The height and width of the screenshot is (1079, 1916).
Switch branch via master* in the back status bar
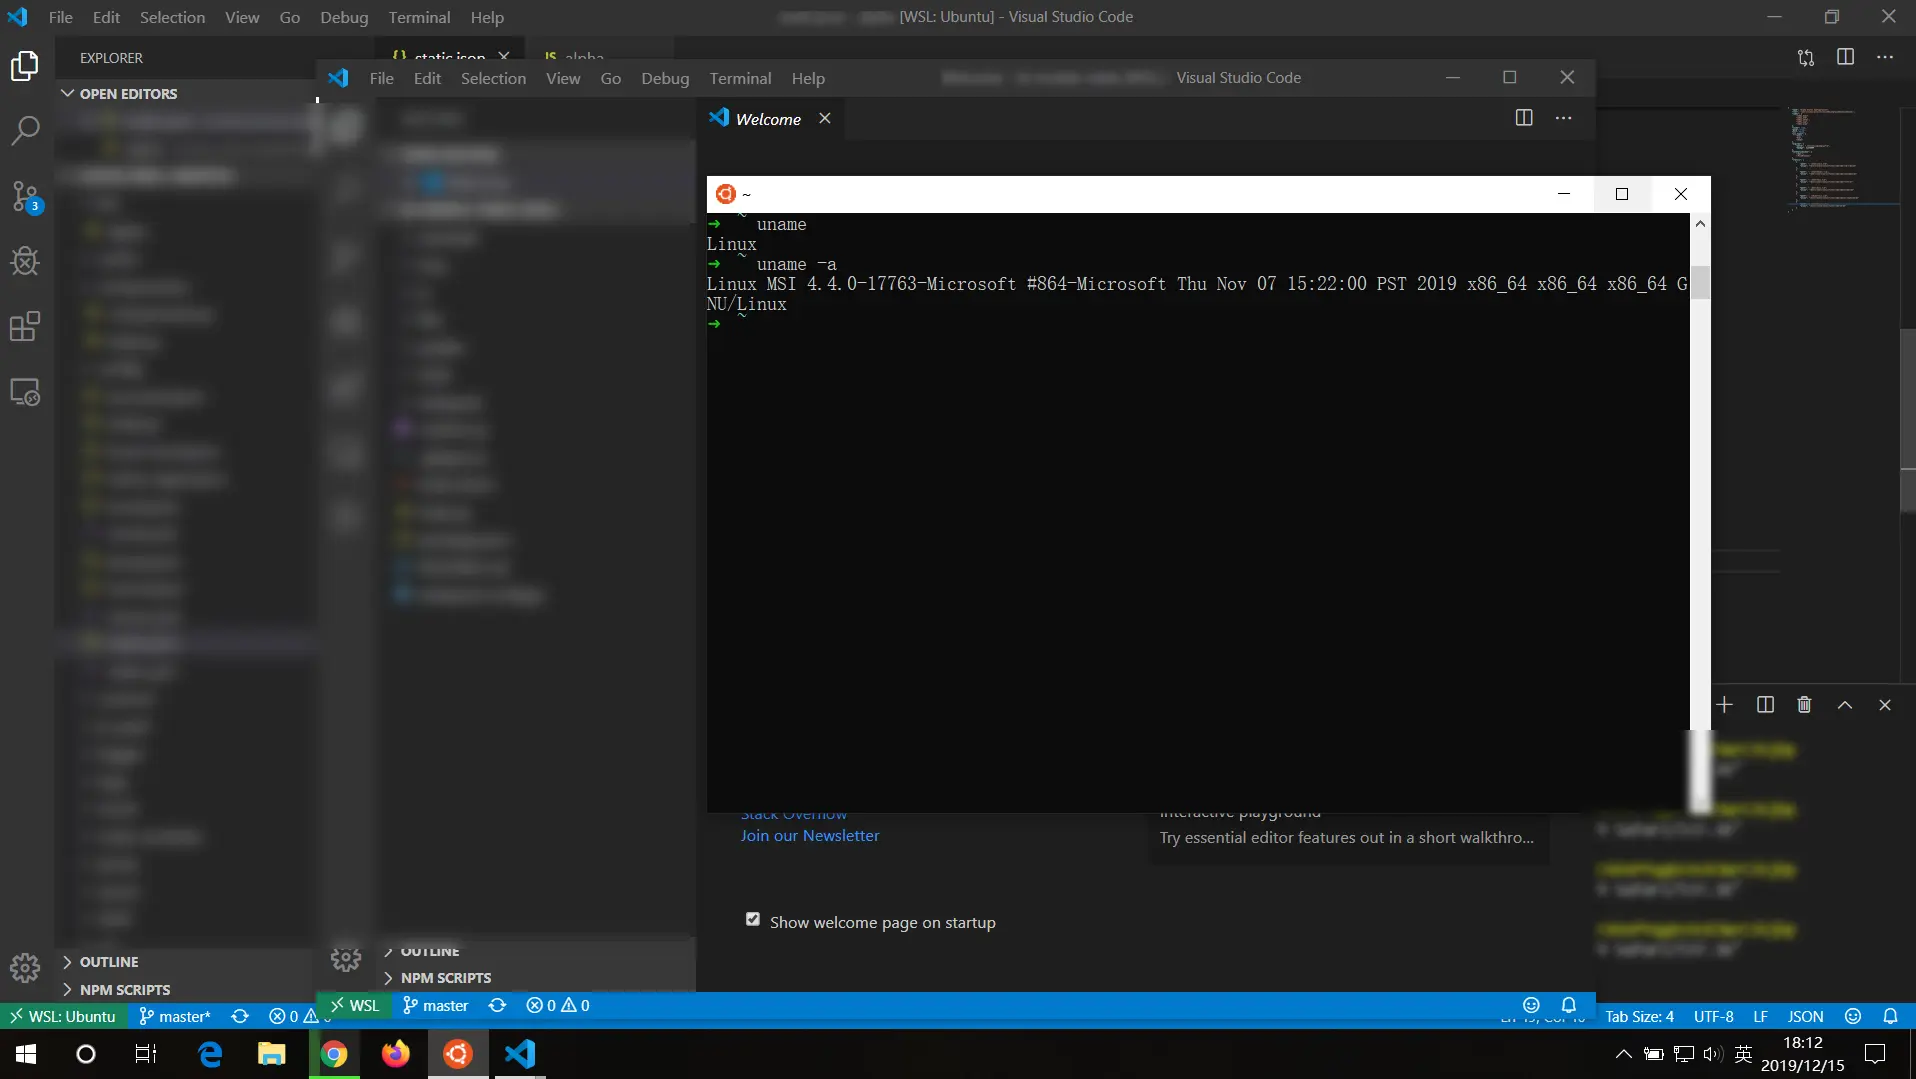(x=175, y=1017)
